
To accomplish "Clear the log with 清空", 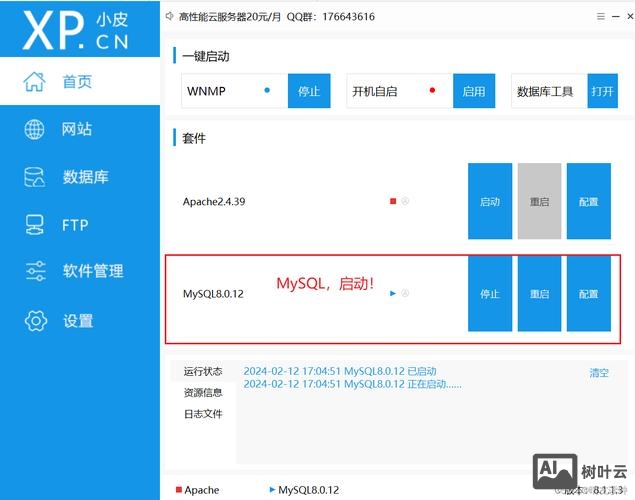I will click(x=599, y=373).
